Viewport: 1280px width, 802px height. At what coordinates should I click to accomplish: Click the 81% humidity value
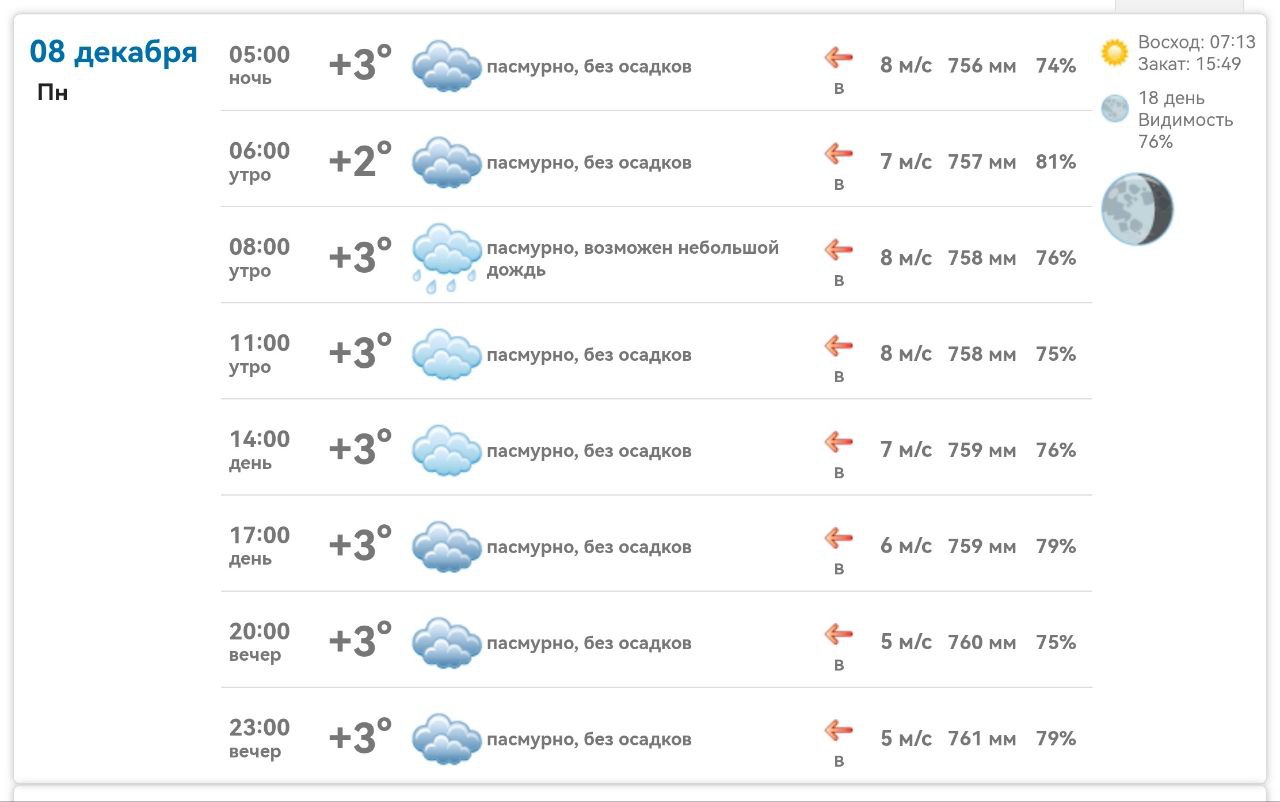click(x=1056, y=162)
